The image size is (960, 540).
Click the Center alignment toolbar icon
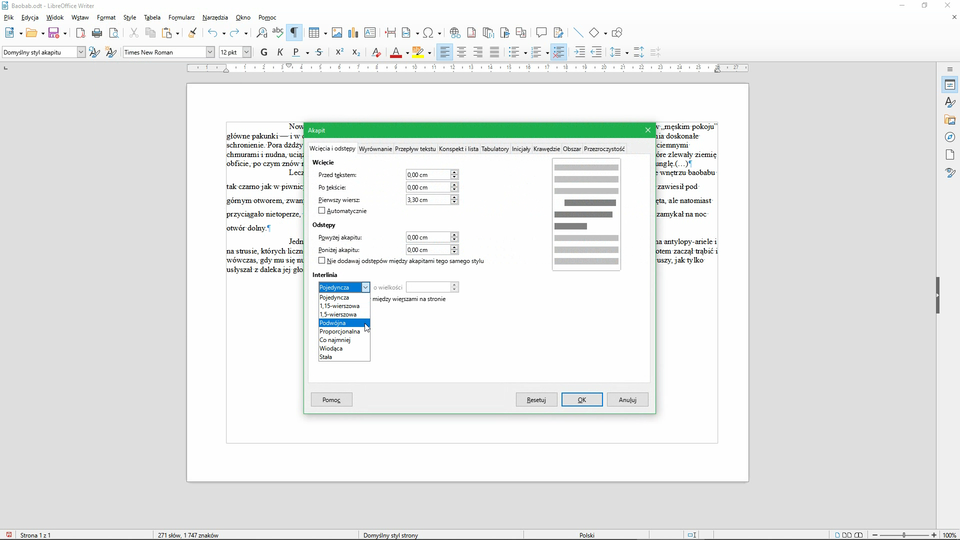[461, 52]
